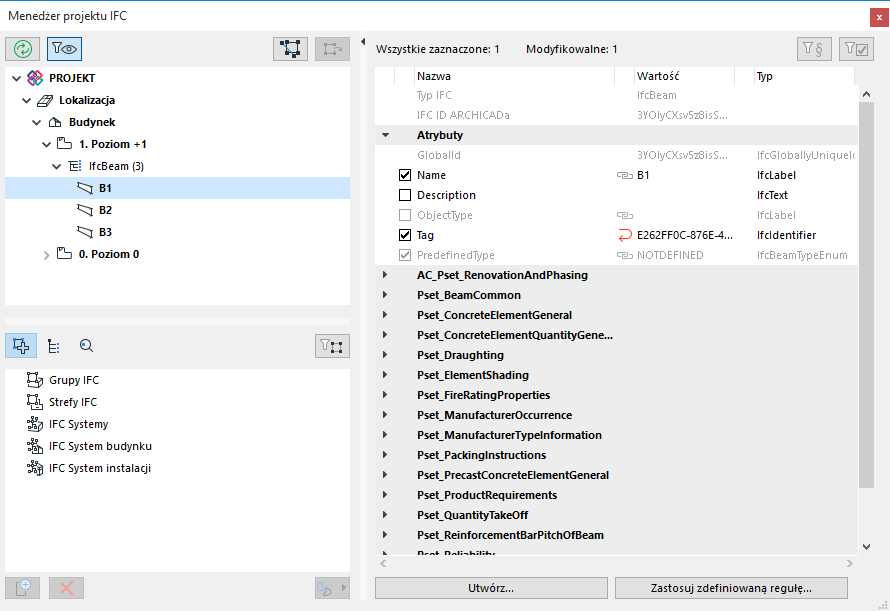The width and height of the screenshot is (890, 611).
Task: Click the filter checked properties icon
Action: click(x=856, y=48)
